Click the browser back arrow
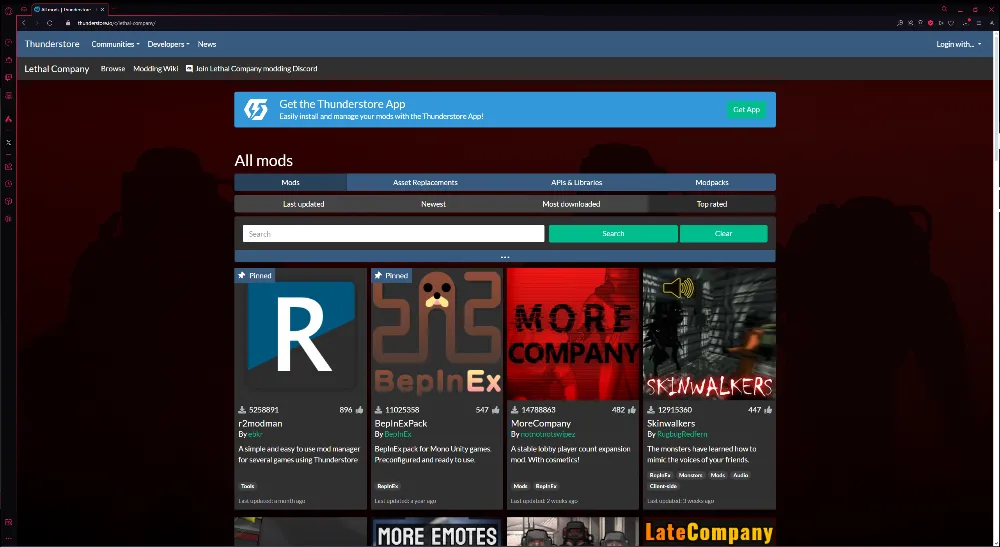Viewport: 1000px width, 547px height. [x=24, y=23]
